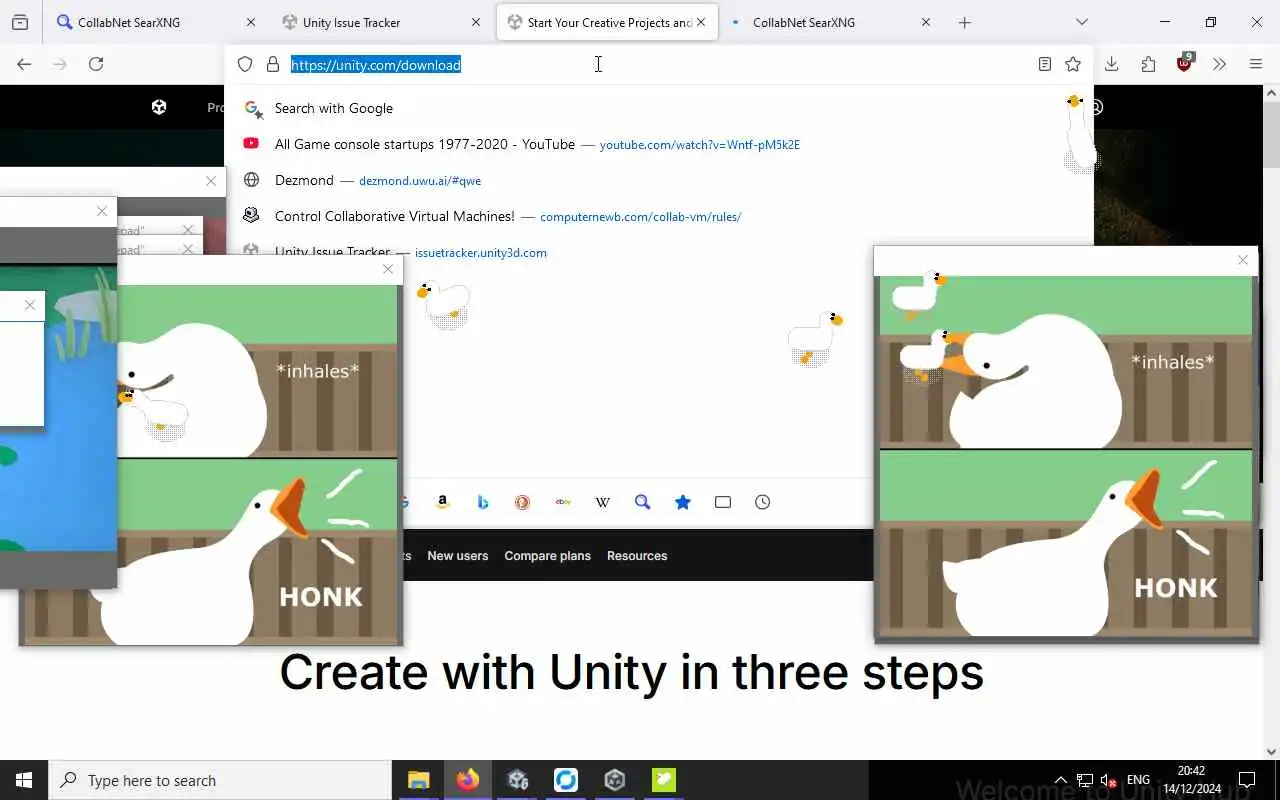Close the small white note window over pond
Image resolution: width=1280 pixels, height=800 pixels.
(x=30, y=305)
